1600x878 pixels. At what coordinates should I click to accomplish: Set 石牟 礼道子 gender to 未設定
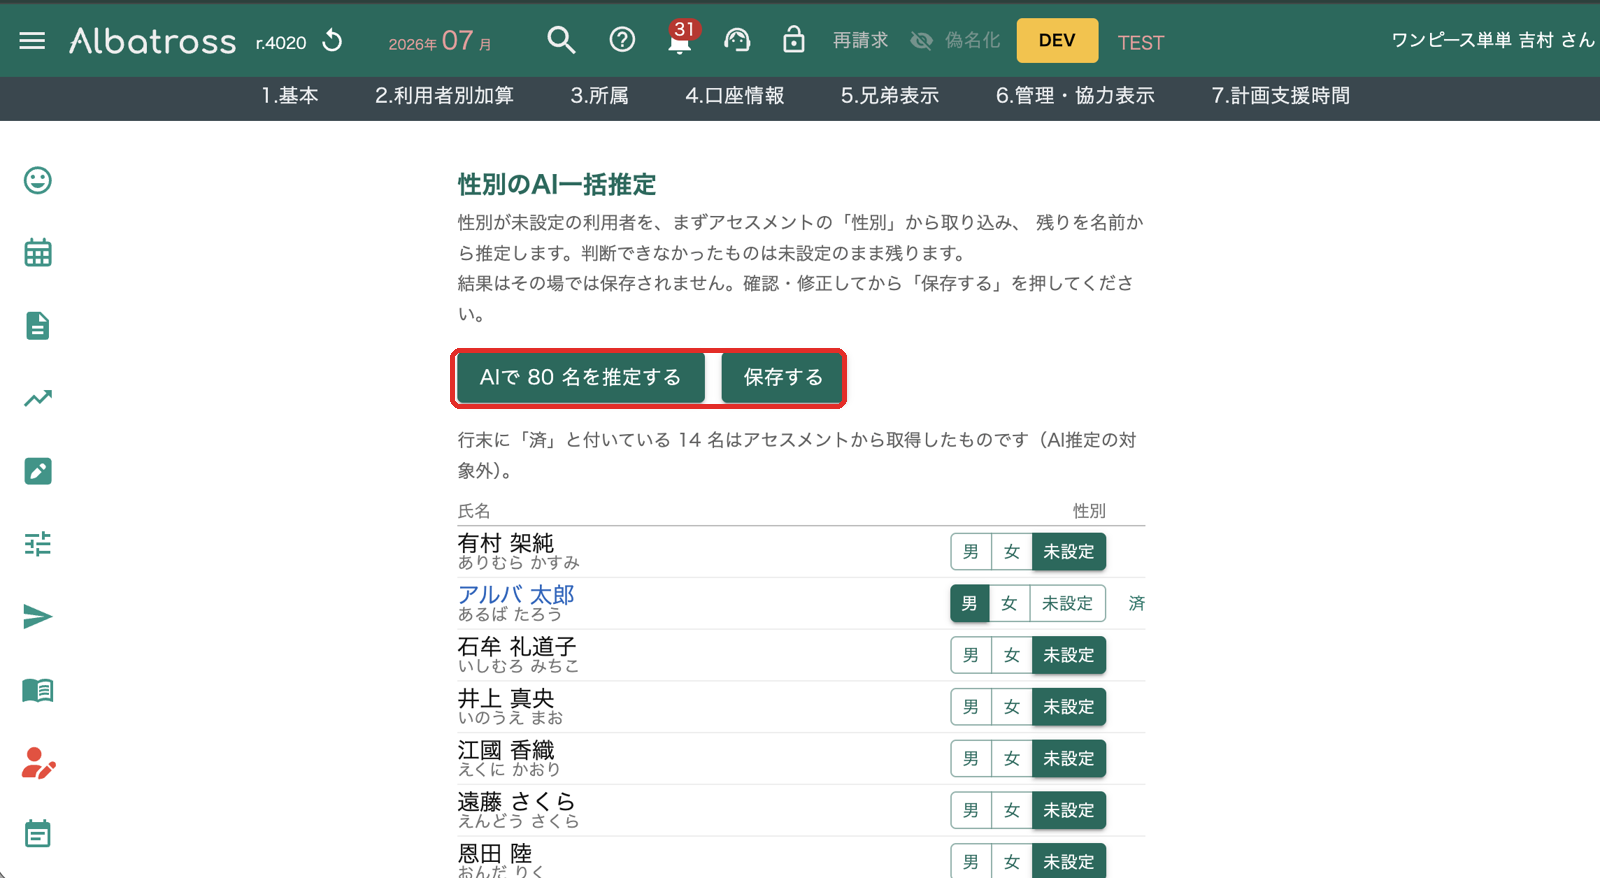(1069, 656)
